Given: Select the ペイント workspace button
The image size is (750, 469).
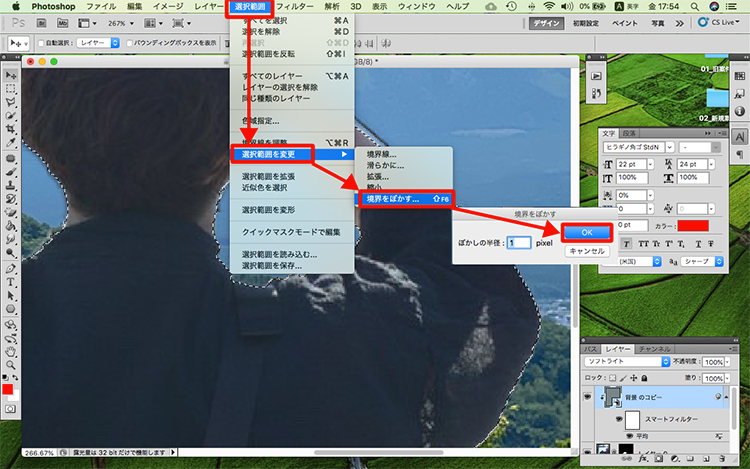Looking at the screenshot, I should coord(624,23).
